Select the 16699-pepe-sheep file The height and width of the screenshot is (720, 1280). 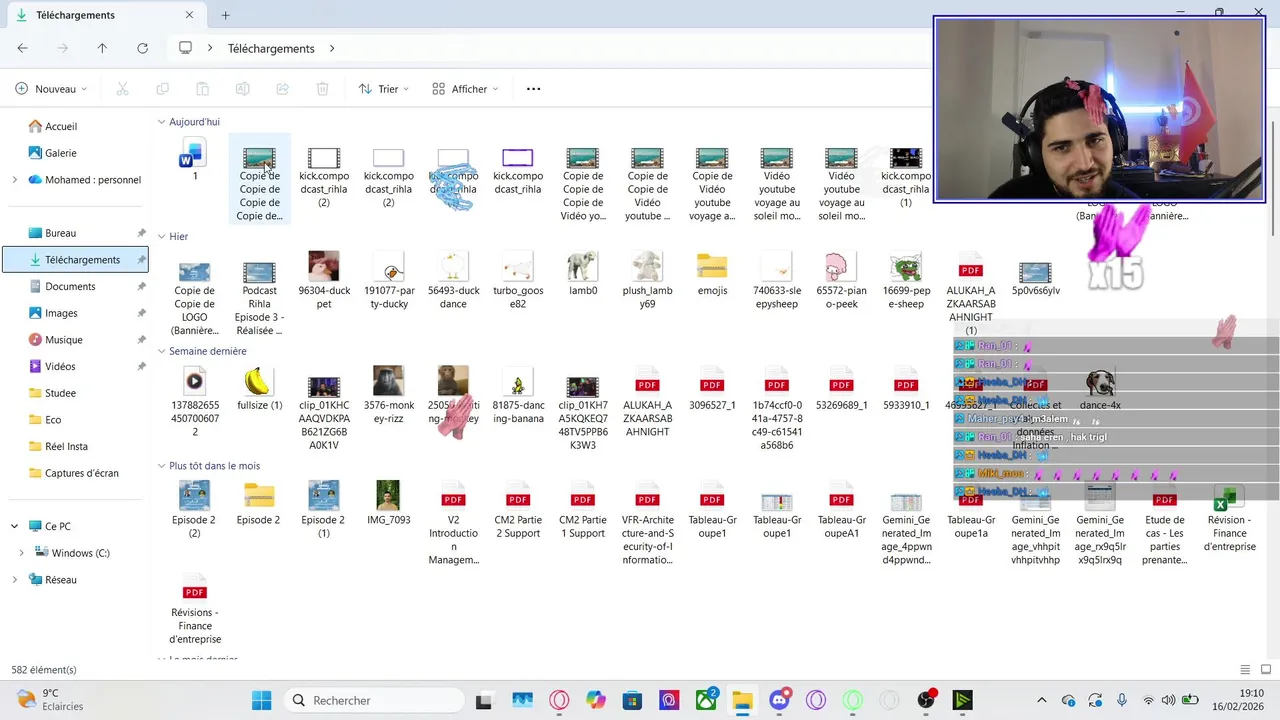click(906, 280)
